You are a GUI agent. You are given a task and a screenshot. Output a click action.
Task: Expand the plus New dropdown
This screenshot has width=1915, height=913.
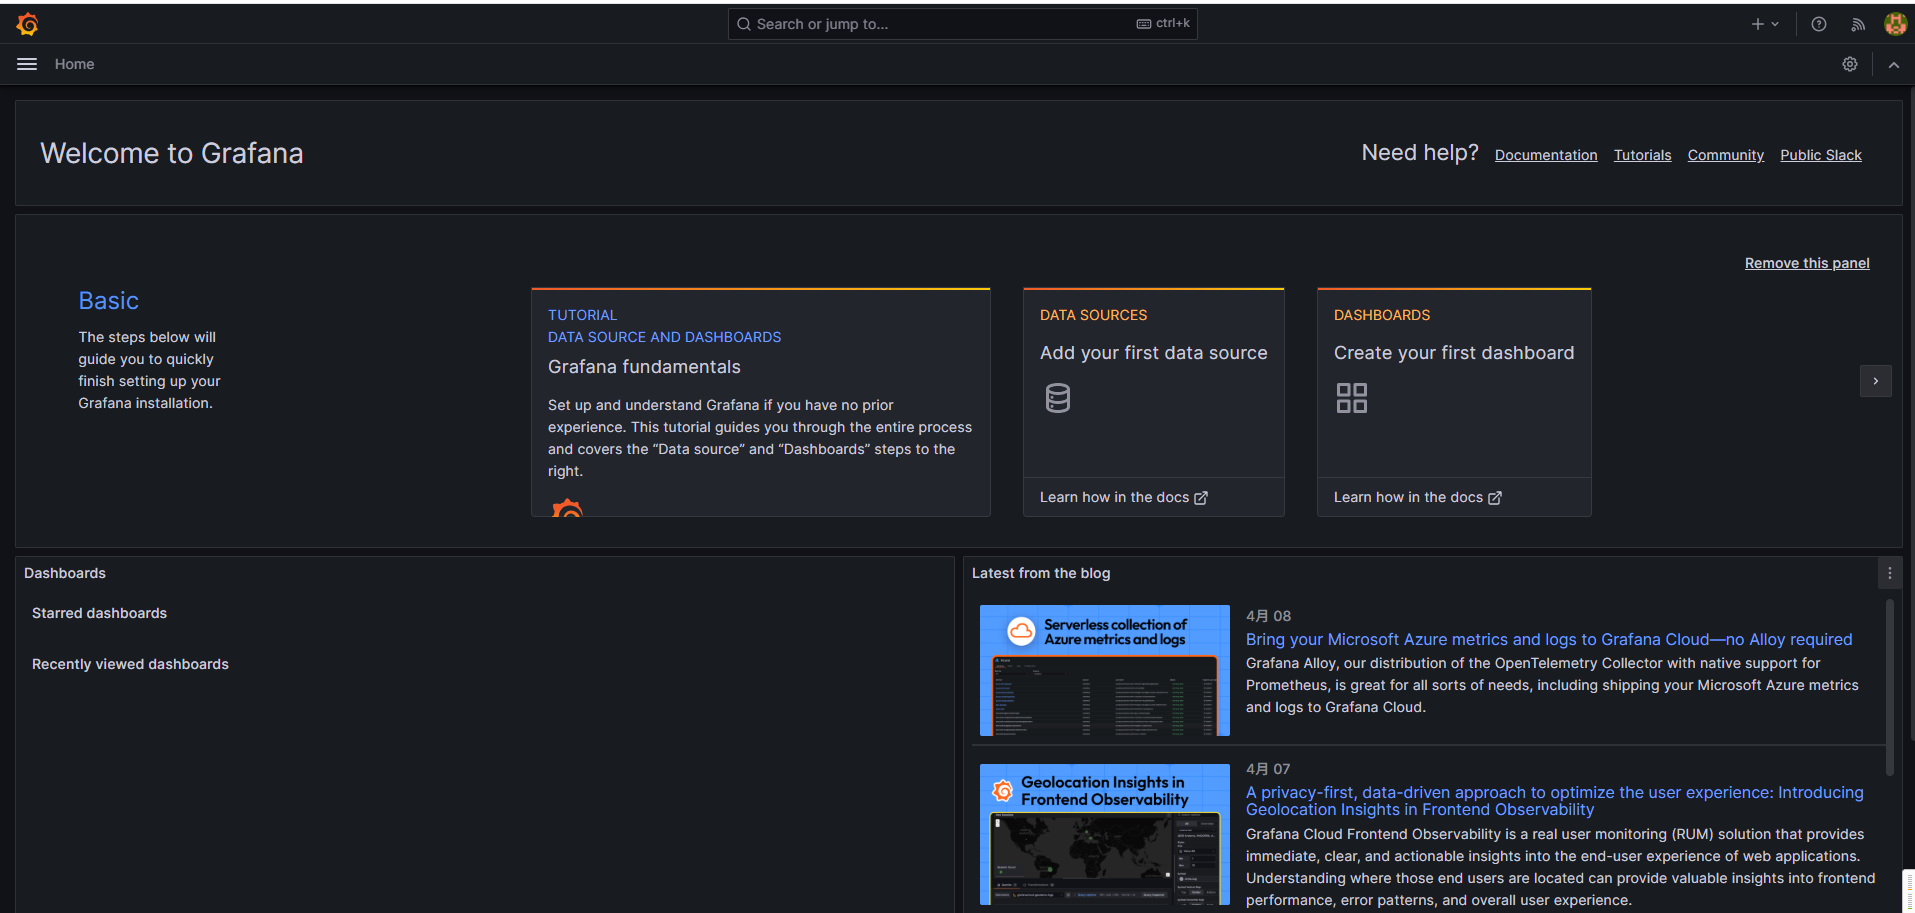point(1765,24)
